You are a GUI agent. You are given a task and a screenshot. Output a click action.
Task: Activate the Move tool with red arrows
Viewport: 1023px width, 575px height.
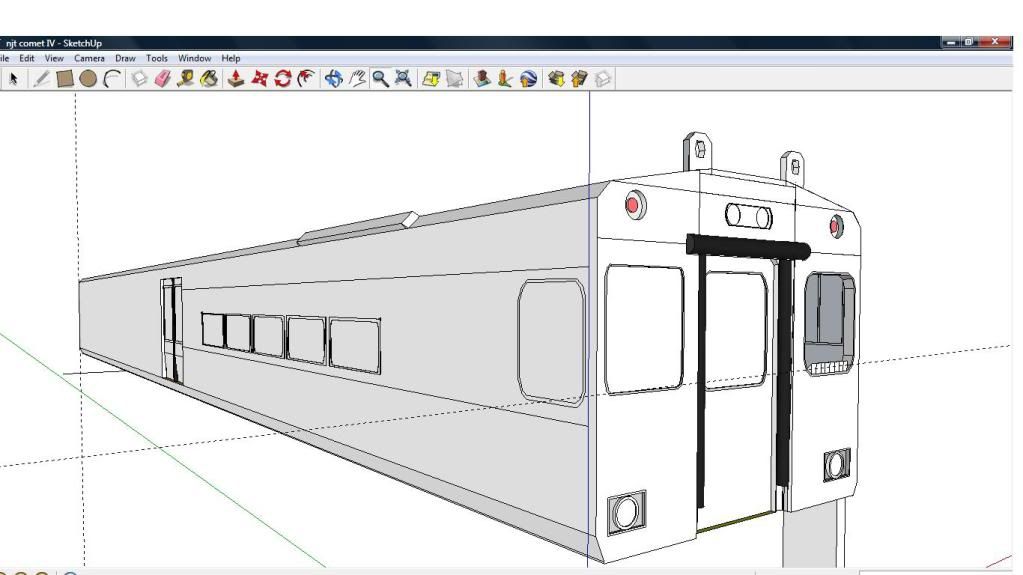click(x=260, y=78)
